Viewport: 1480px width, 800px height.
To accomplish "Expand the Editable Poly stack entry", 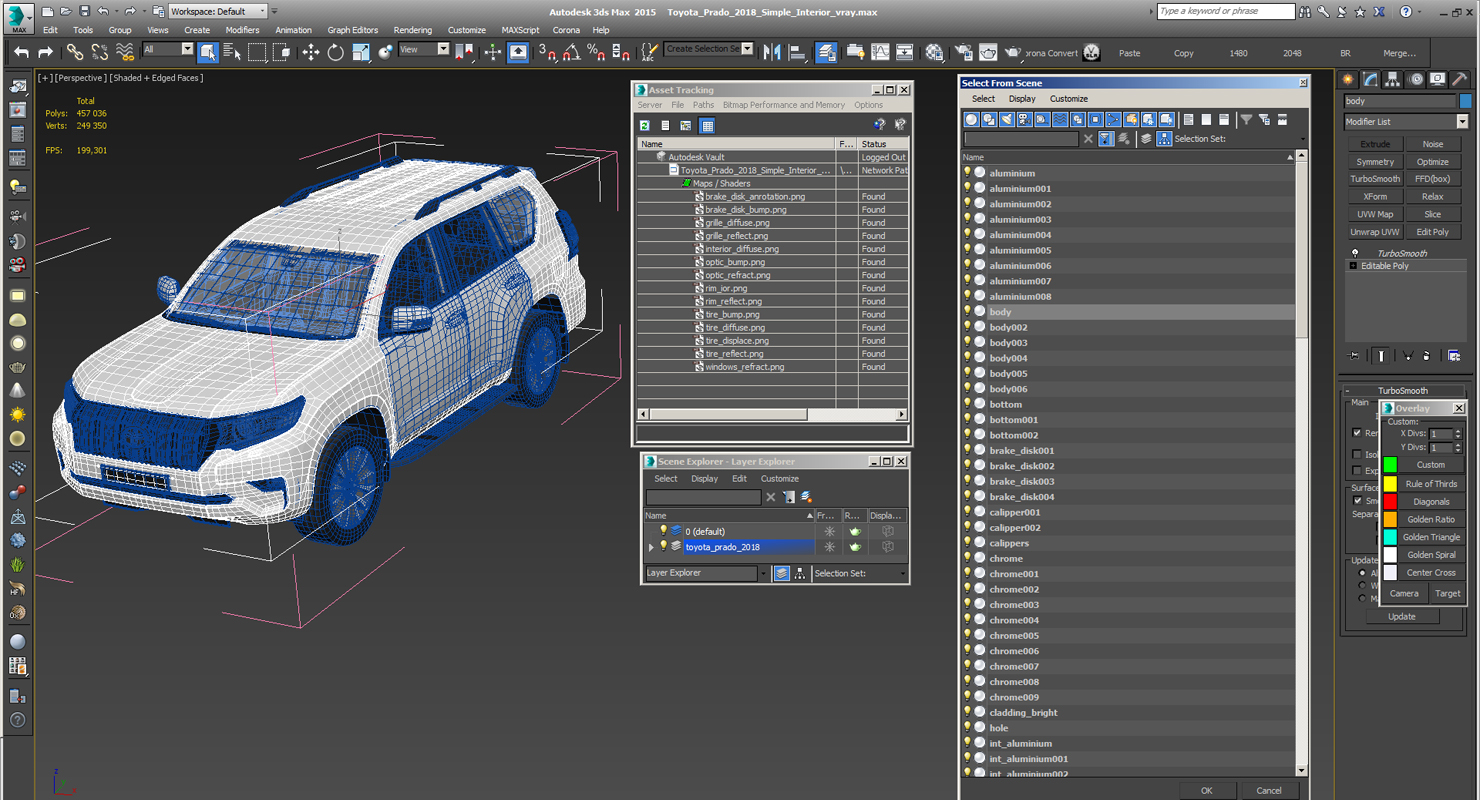I will (x=1353, y=266).
